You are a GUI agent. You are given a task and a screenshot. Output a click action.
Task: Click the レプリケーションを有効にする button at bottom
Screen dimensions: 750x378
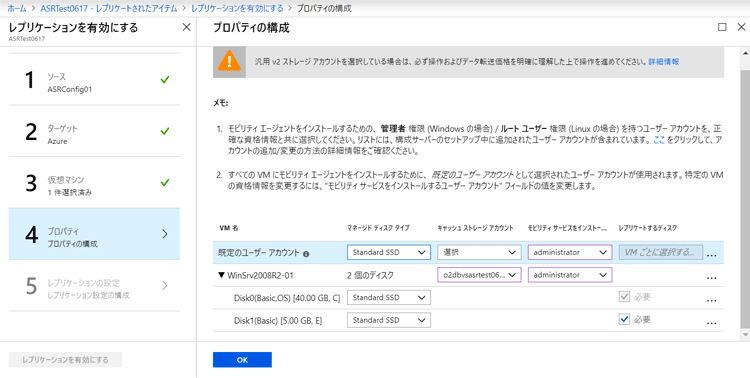pos(66,360)
